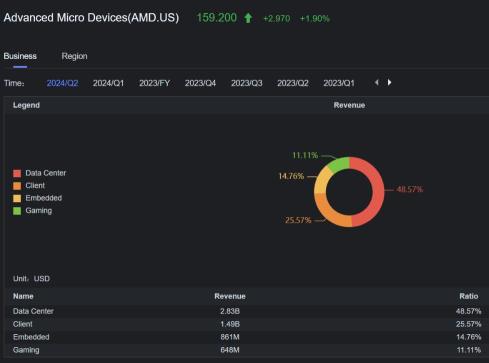Screen dimensions: 489x363
Task: Click the previous time period arrow
Action: pos(377,82)
